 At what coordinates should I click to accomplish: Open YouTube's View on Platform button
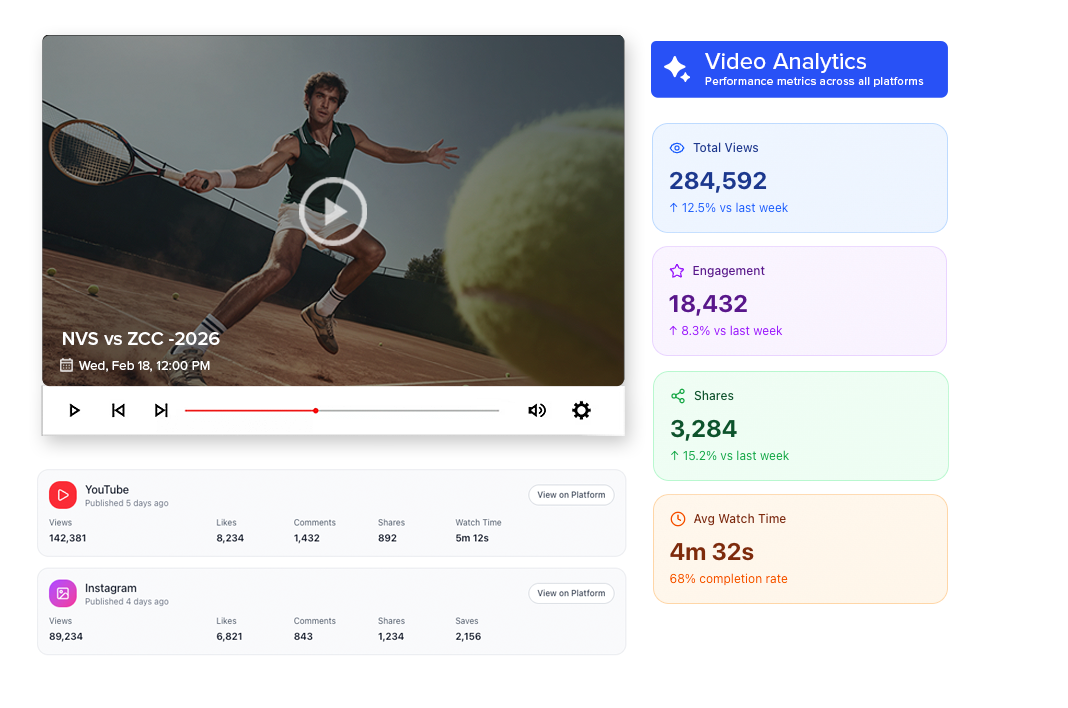571,495
